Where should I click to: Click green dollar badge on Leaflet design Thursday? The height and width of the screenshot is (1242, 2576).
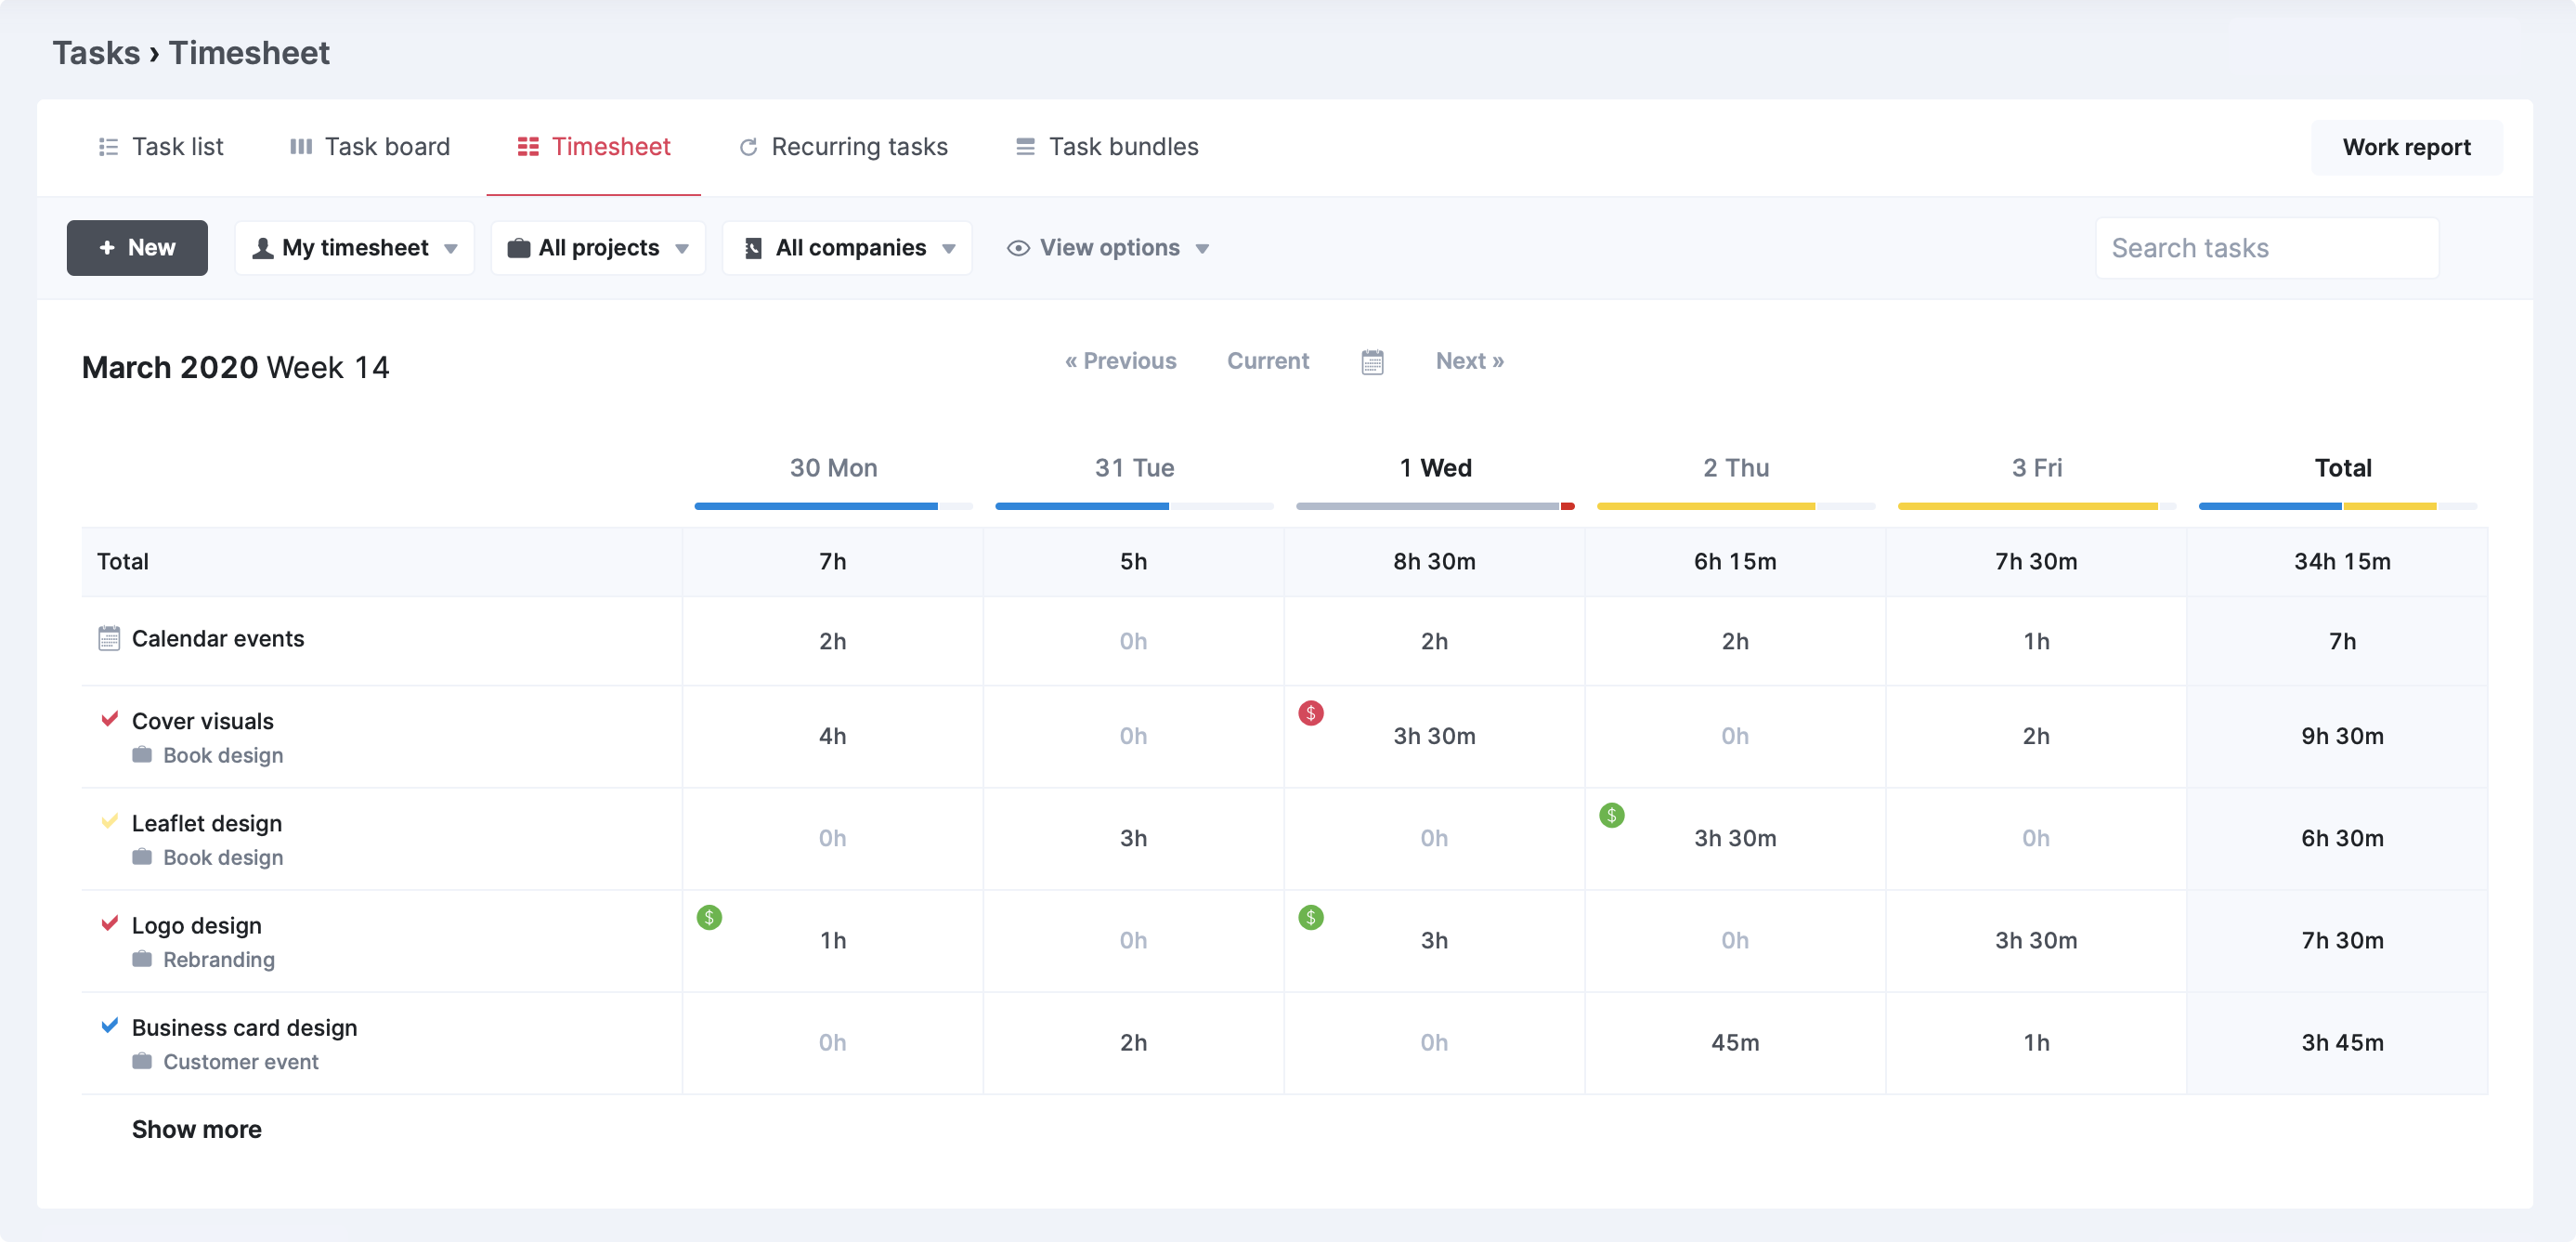click(x=1611, y=815)
